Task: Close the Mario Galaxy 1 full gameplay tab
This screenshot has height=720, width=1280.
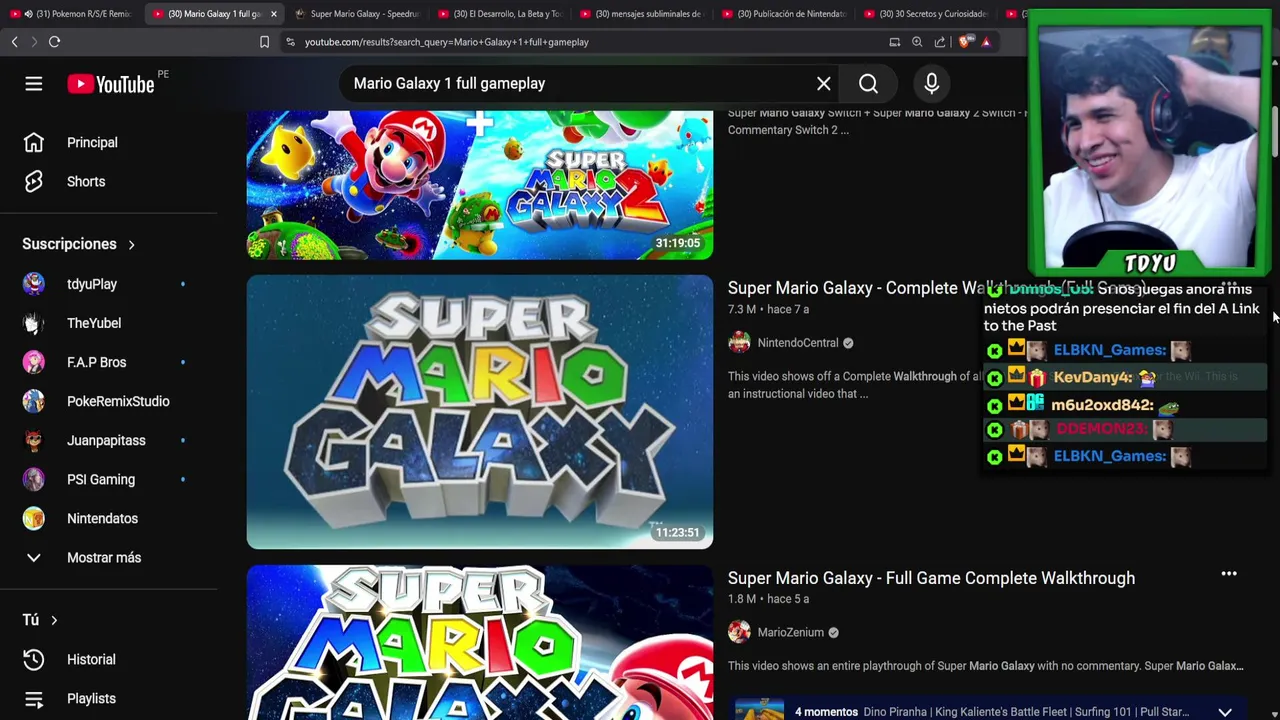Action: pyautogui.click(x=273, y=14)
